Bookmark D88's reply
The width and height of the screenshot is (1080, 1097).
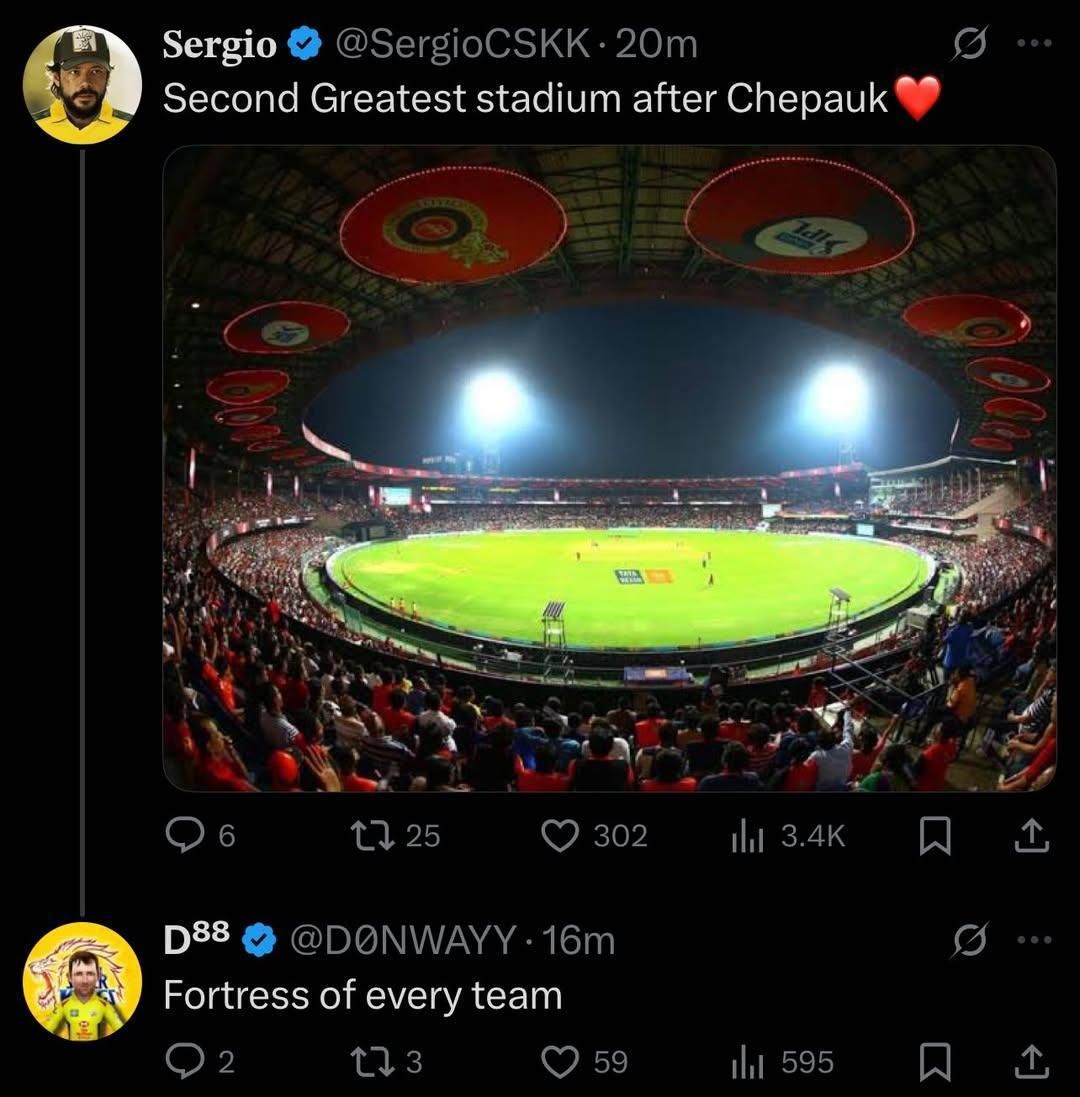[934, 1062]
